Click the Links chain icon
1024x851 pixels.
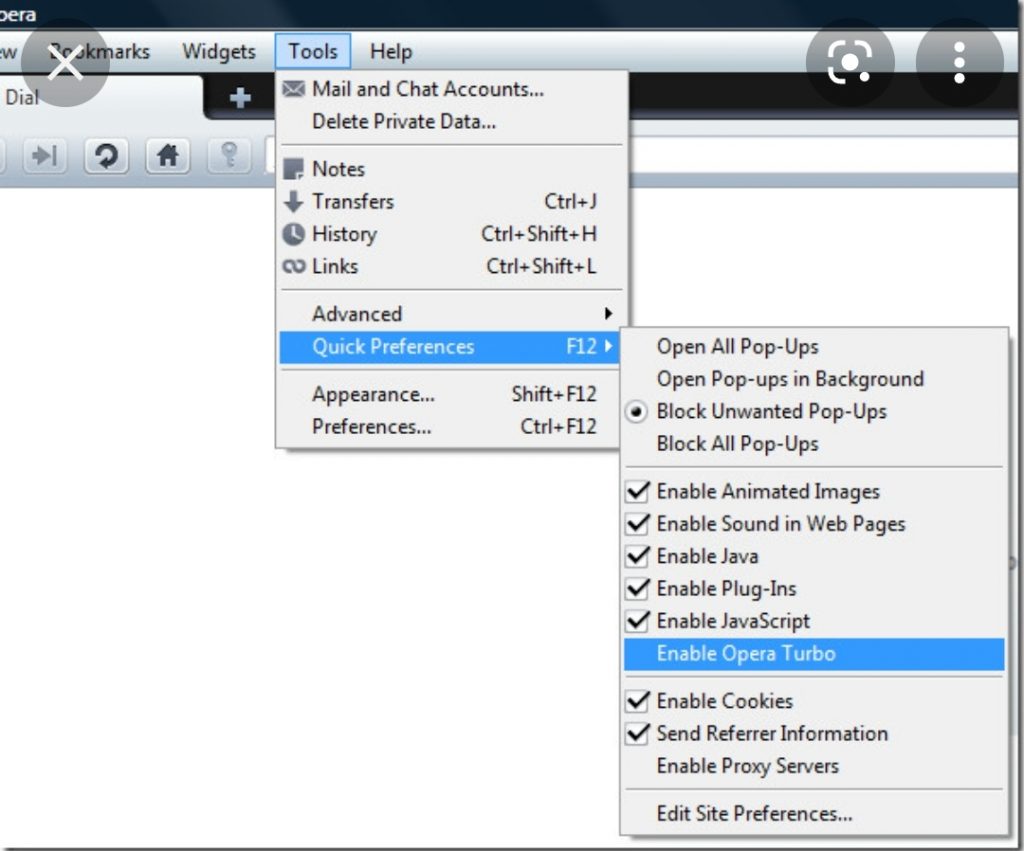pos(294,266)
